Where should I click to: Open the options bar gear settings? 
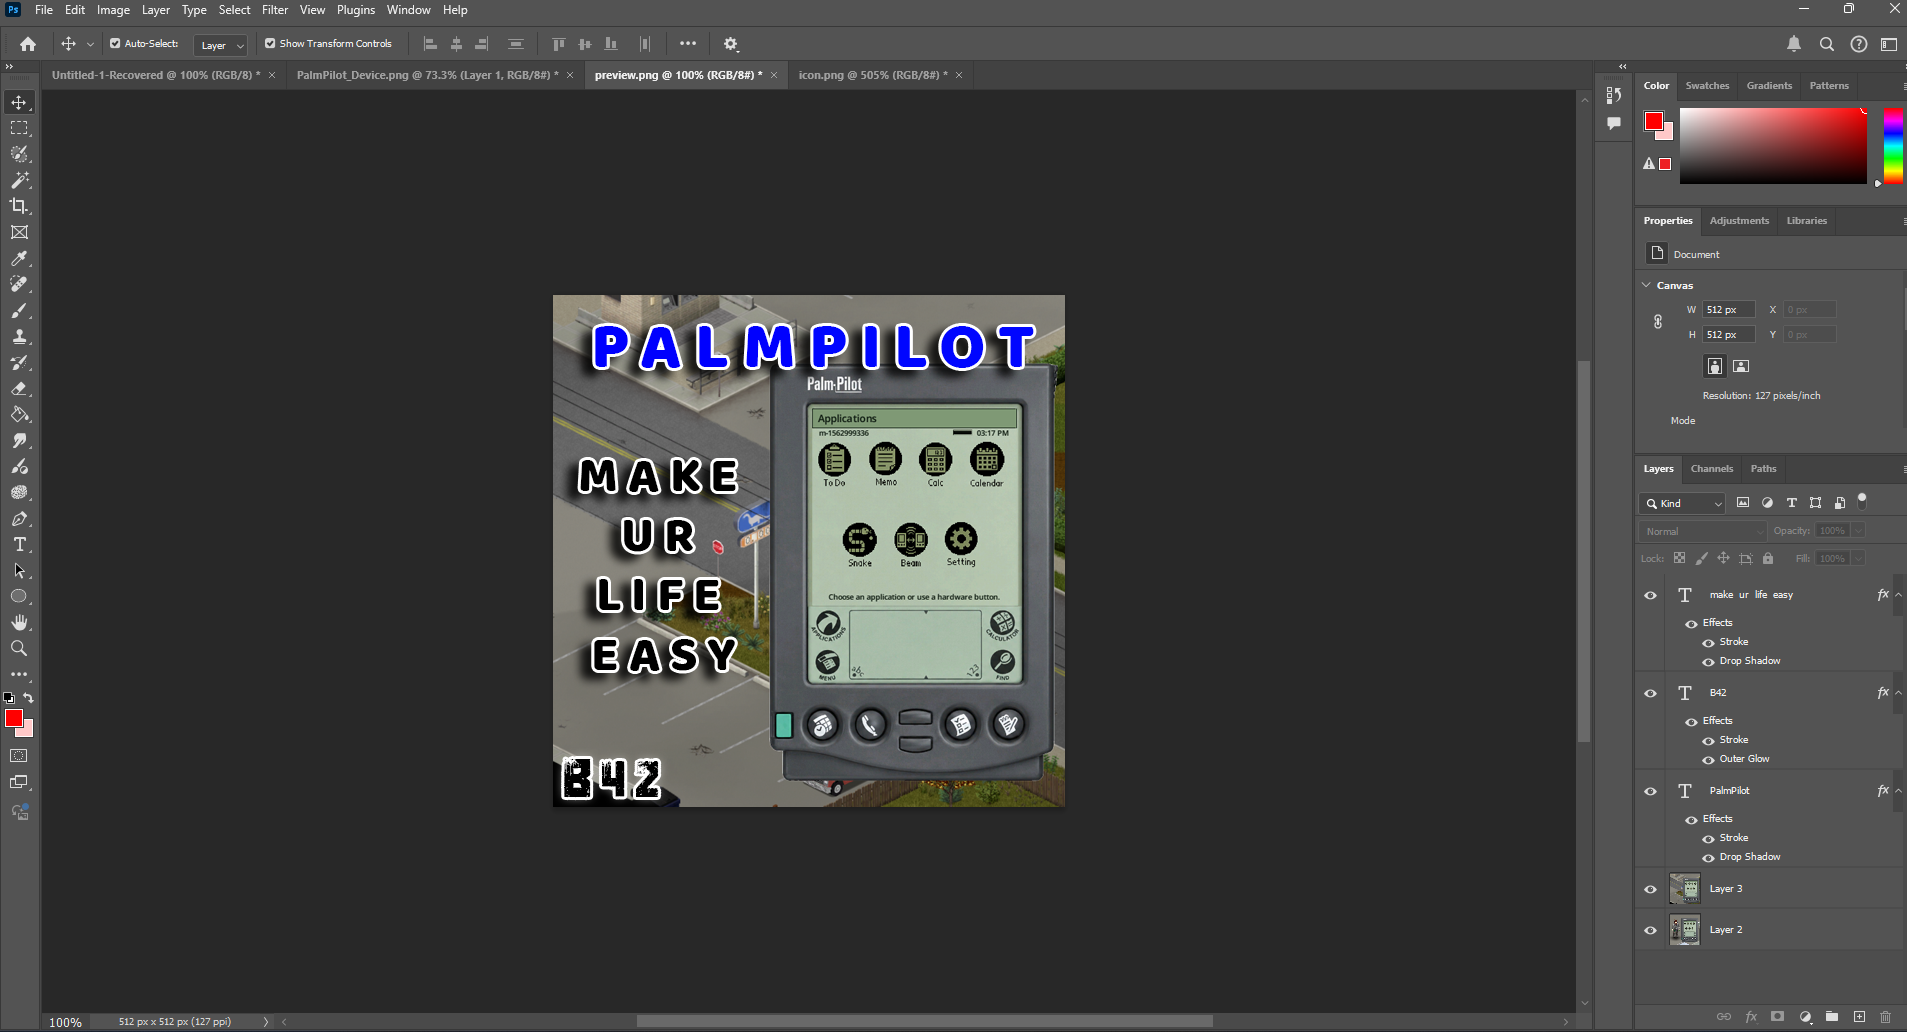(731, 44)
